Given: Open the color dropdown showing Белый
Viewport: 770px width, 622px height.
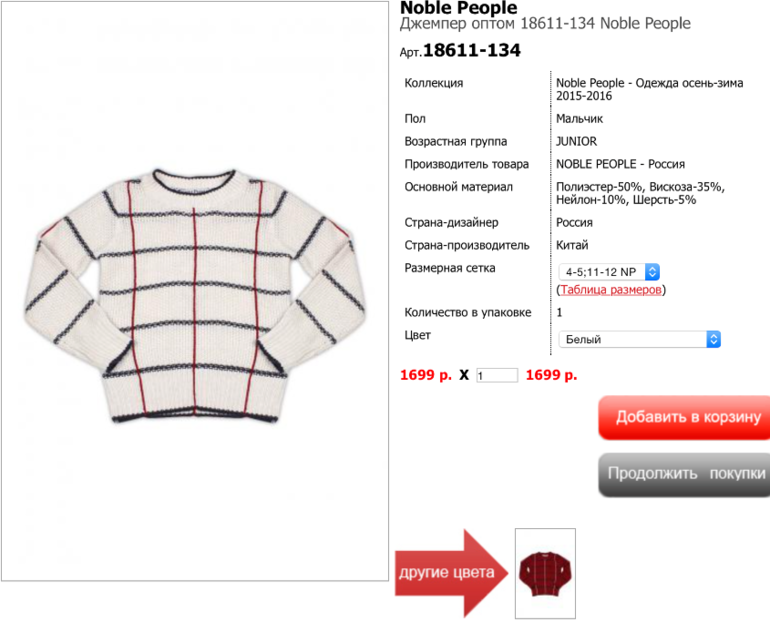Looking at the screenshot, I should pos(639,339).
